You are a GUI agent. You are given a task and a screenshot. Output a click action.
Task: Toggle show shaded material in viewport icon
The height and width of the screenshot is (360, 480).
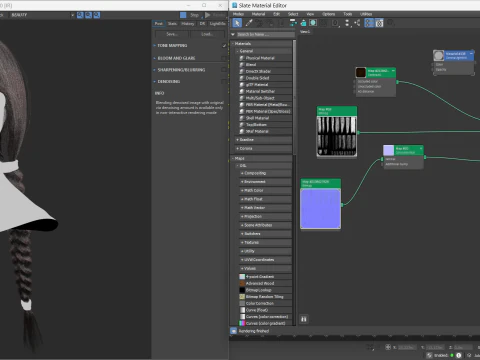[x=313, y=23]
